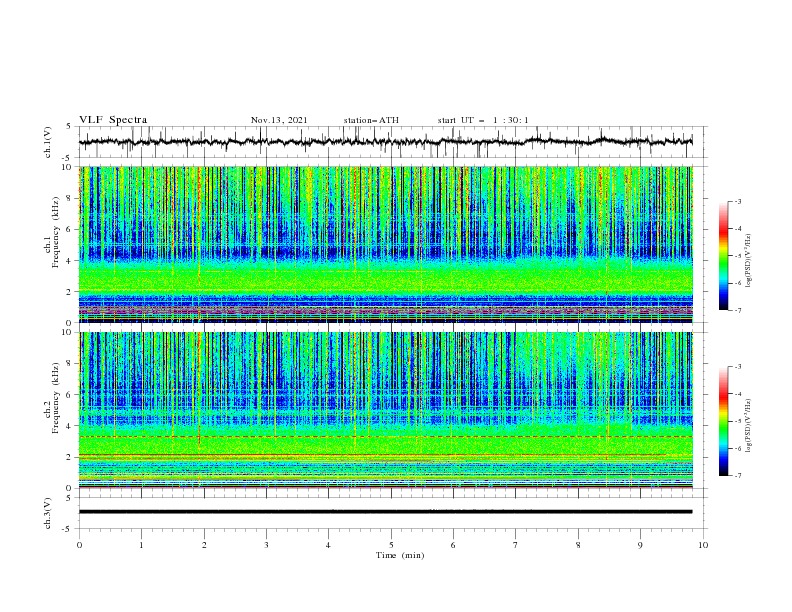The height and width of the screenshot is (612, 792).
Task: Click time axis tick label "2"
Action: [x=204, y=545]
